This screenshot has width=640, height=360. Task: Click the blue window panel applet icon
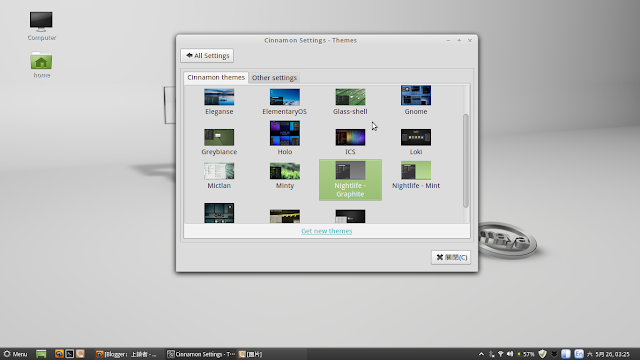pos(566,354)
